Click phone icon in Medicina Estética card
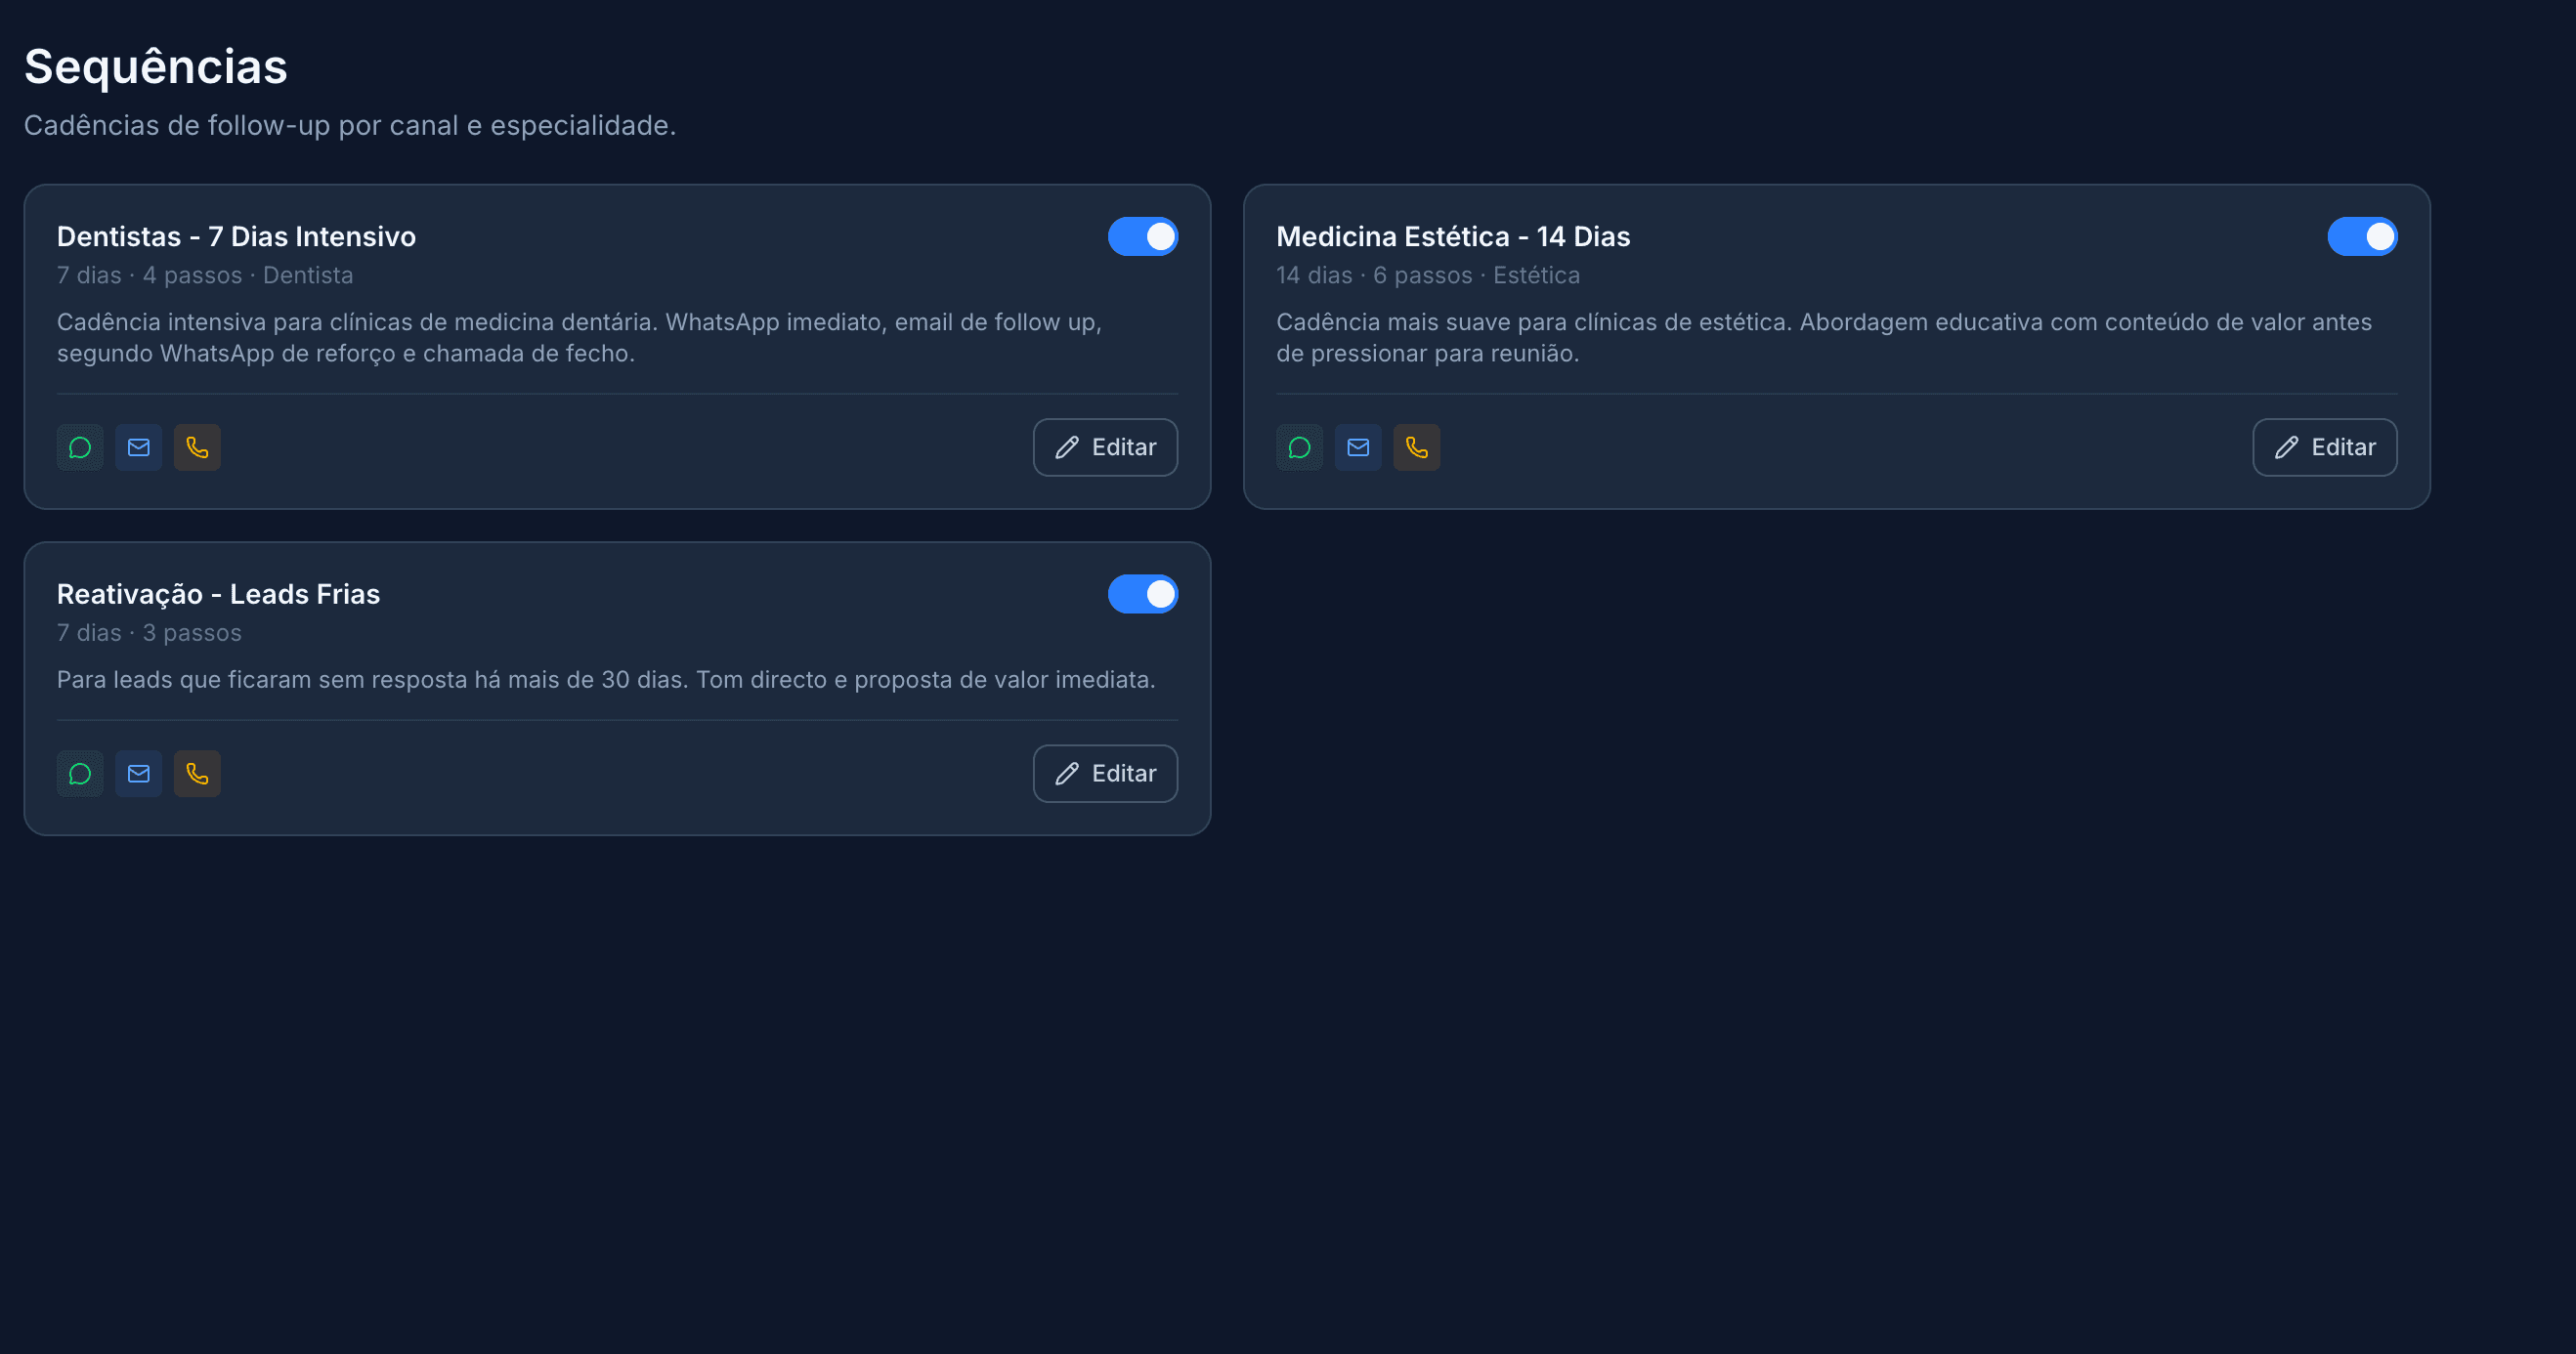This screenshot has height=1354, width=2576. click(1417, 447)
